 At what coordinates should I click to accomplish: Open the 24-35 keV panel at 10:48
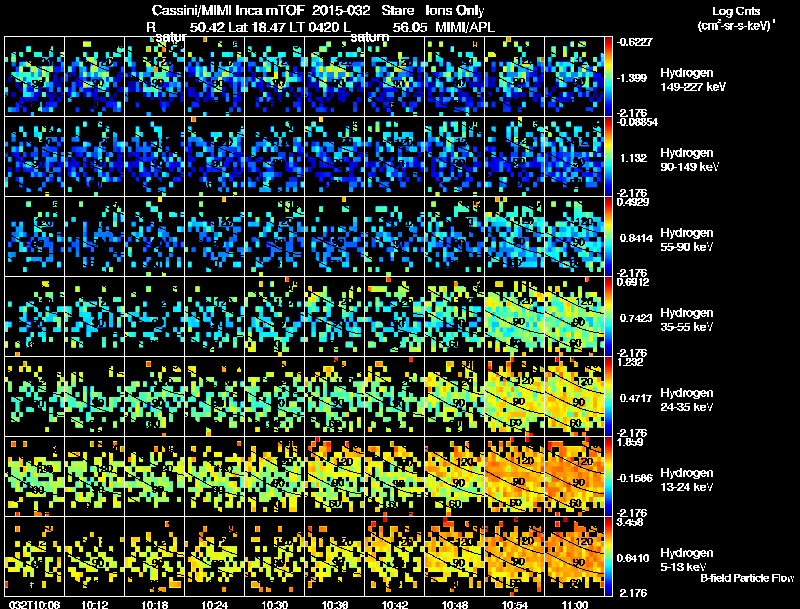(x=455, y=396)
